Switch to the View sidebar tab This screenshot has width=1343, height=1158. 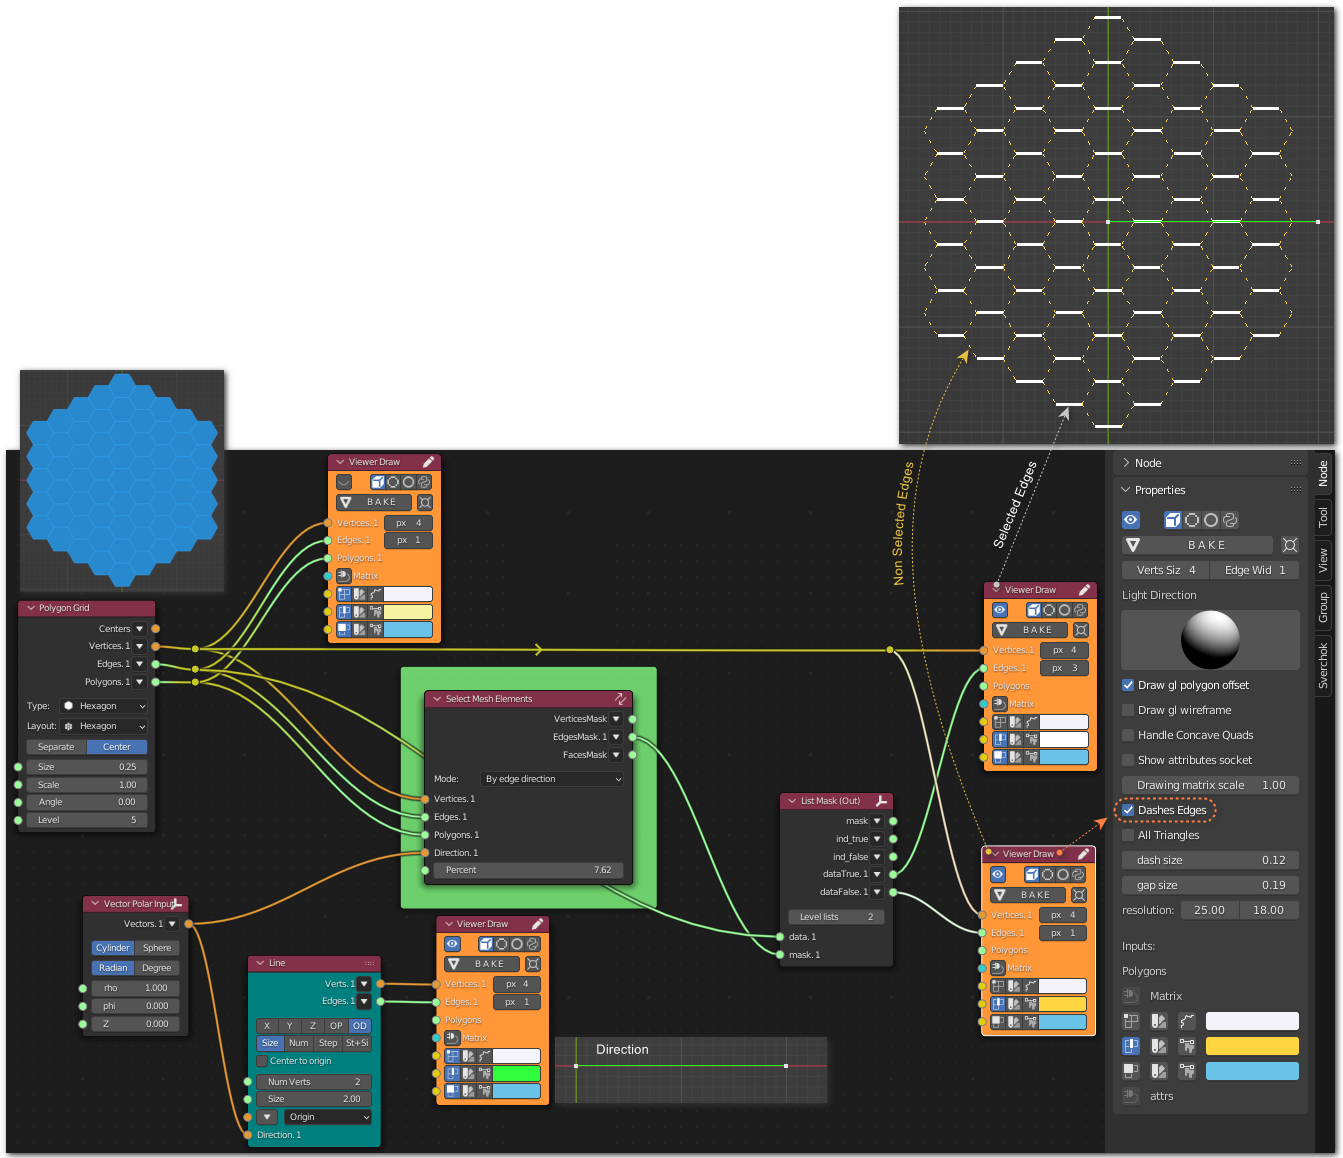coord(1323,560)
